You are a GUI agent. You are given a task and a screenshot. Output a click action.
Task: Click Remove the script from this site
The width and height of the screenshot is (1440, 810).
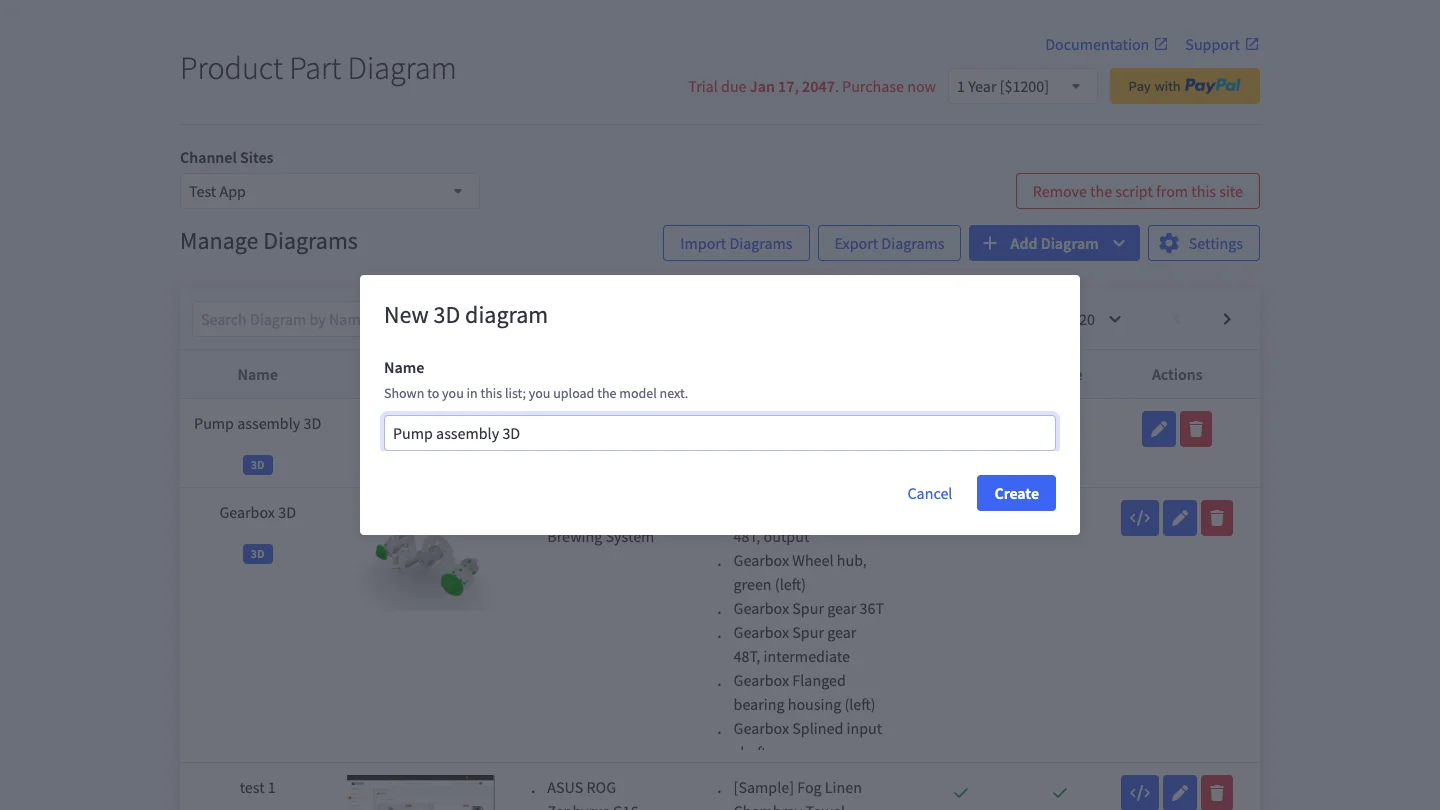pos(1138,191)
